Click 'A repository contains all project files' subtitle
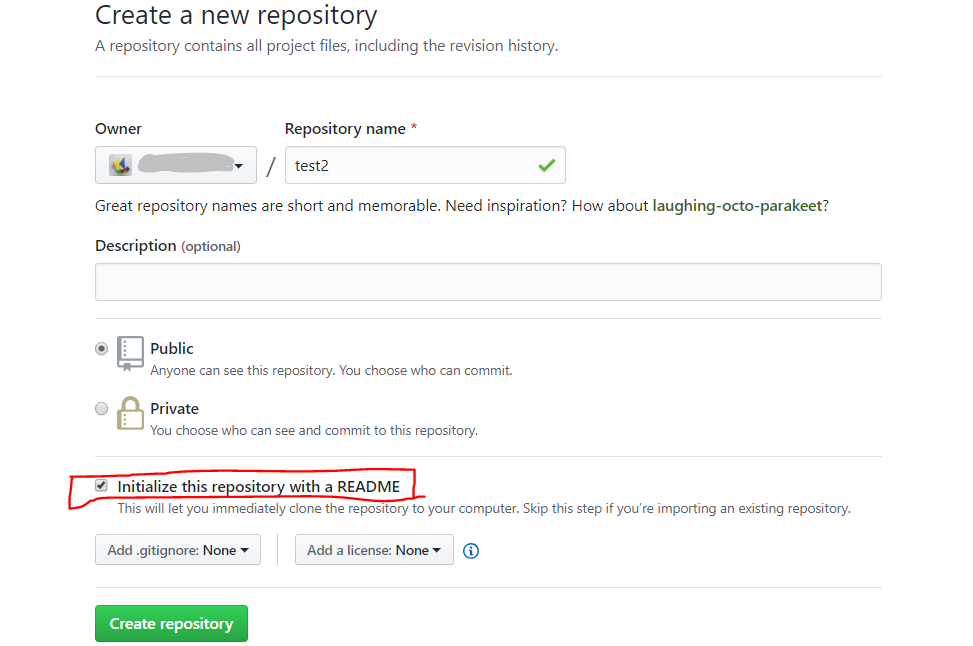973x646 pixels. pyautogui.click(x=326, y=46)
